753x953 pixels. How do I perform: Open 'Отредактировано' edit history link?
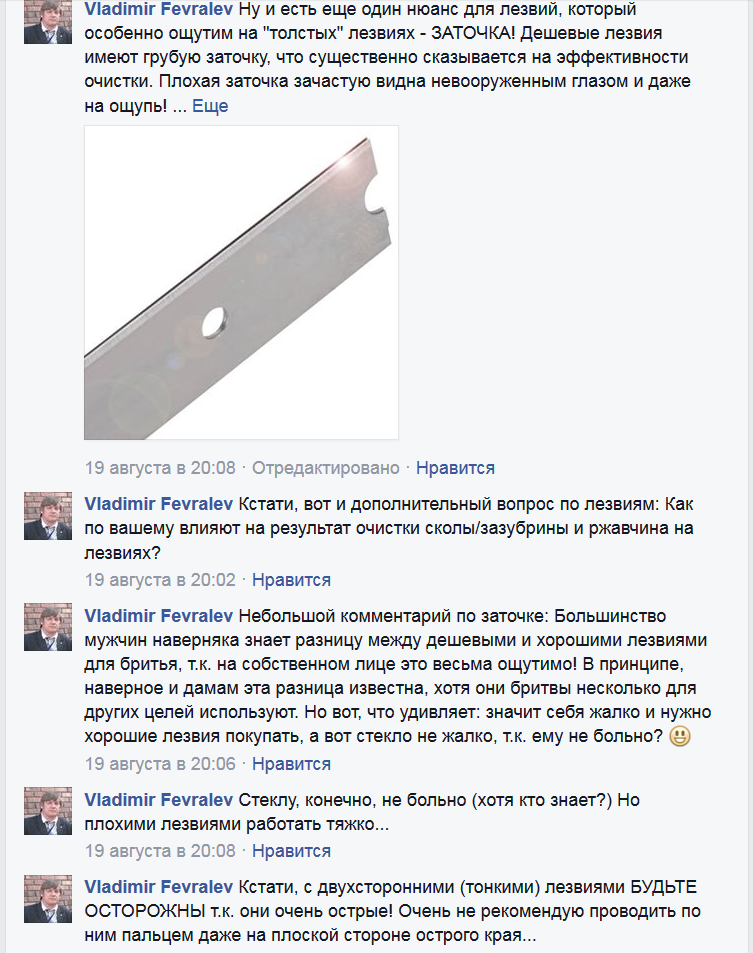coord(326,468)
